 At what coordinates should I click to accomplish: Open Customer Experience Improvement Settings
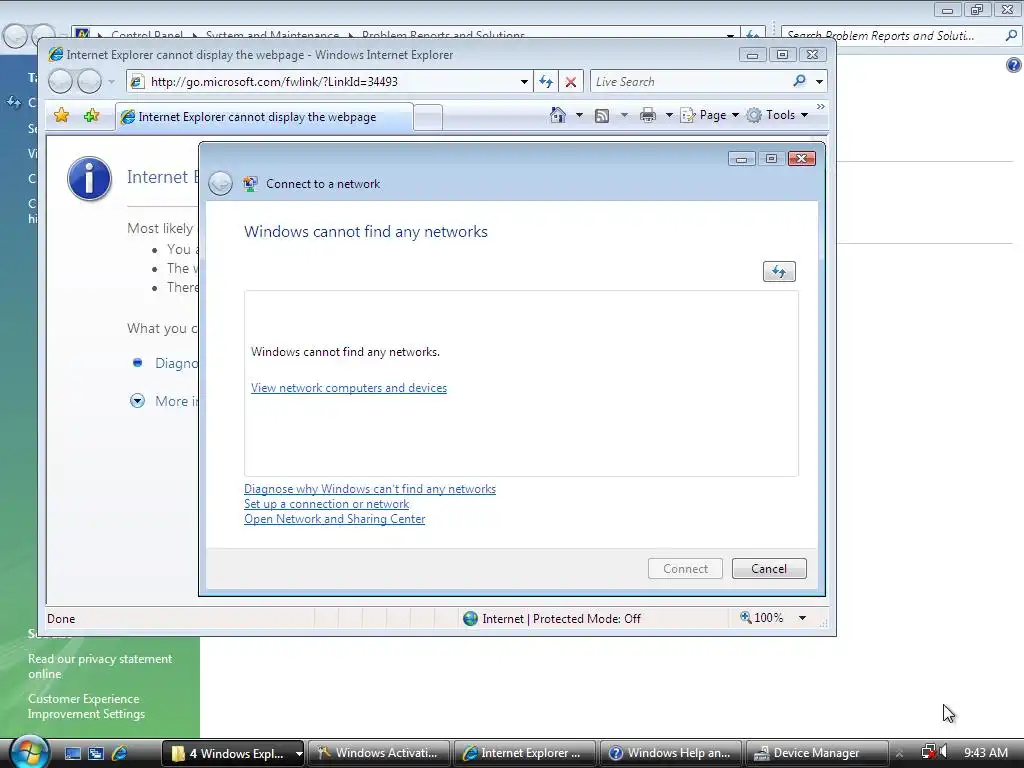click(86, 706)
